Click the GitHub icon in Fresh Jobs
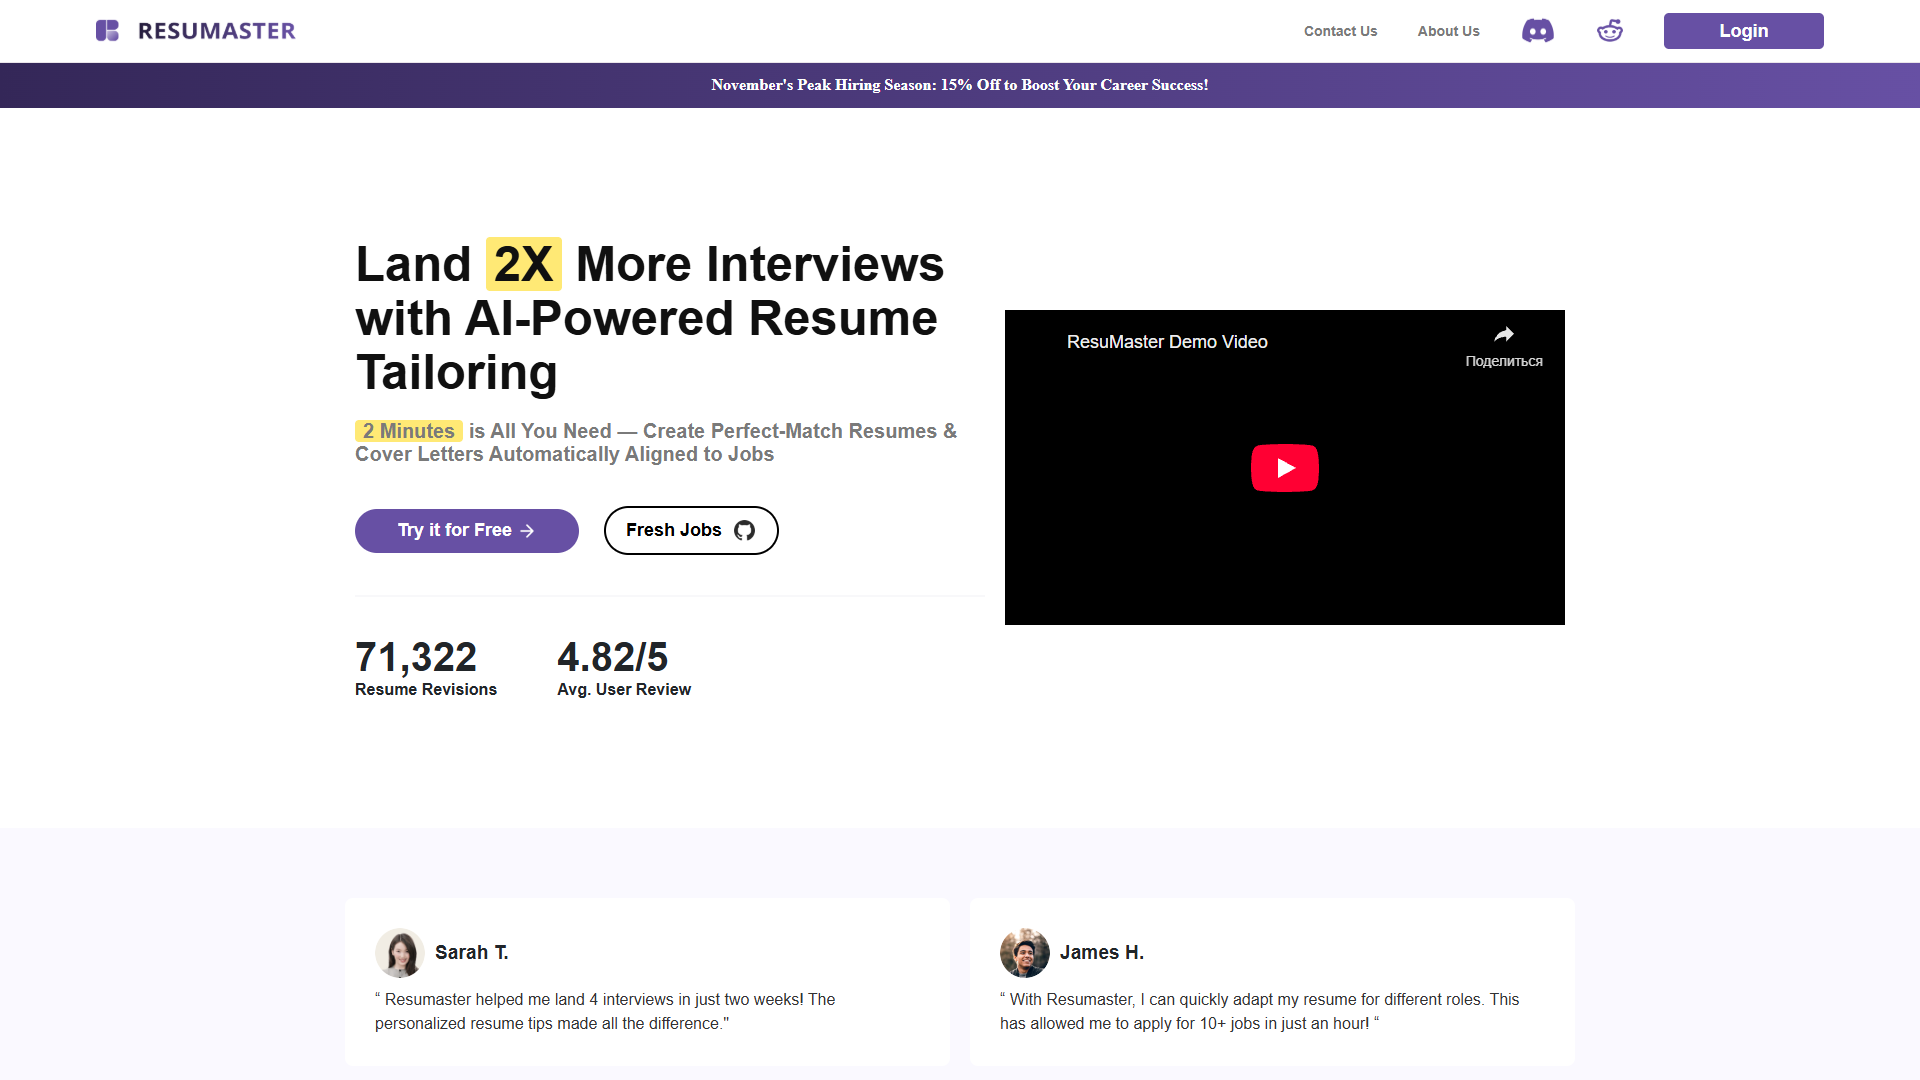Screen dimensions: 1920x1080 pyautogui.click(x=744, y=531)
